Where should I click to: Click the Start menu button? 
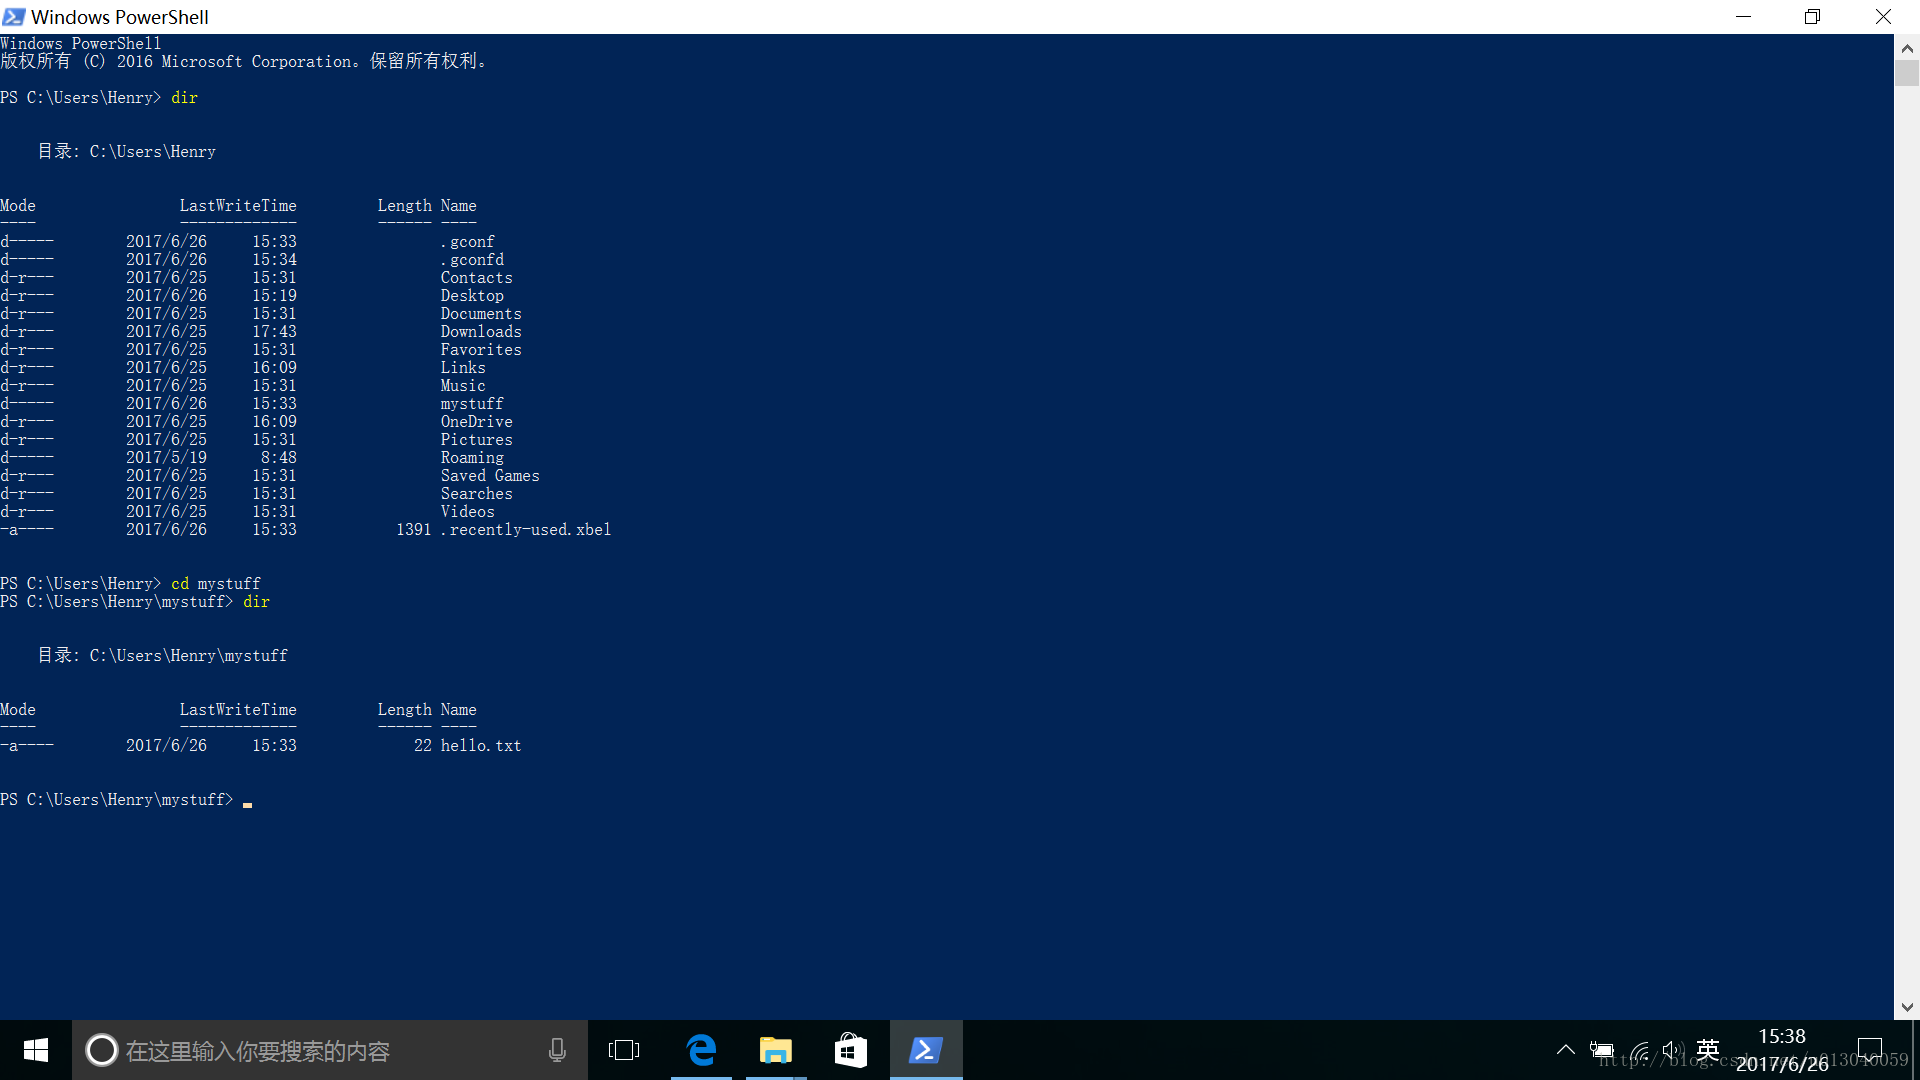pyautogui.click(x=36, y=1050)
